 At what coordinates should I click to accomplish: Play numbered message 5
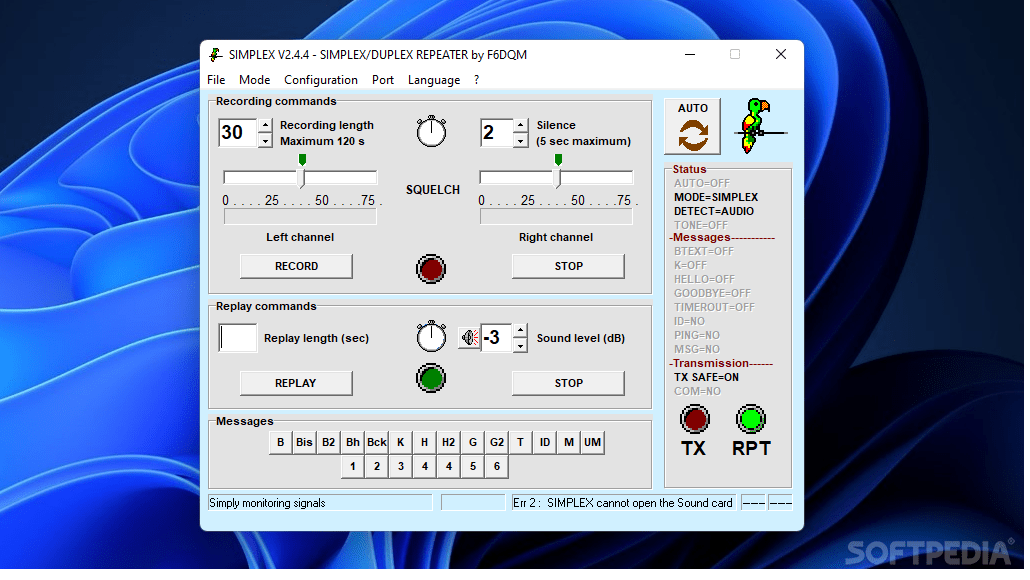[473, 466]
